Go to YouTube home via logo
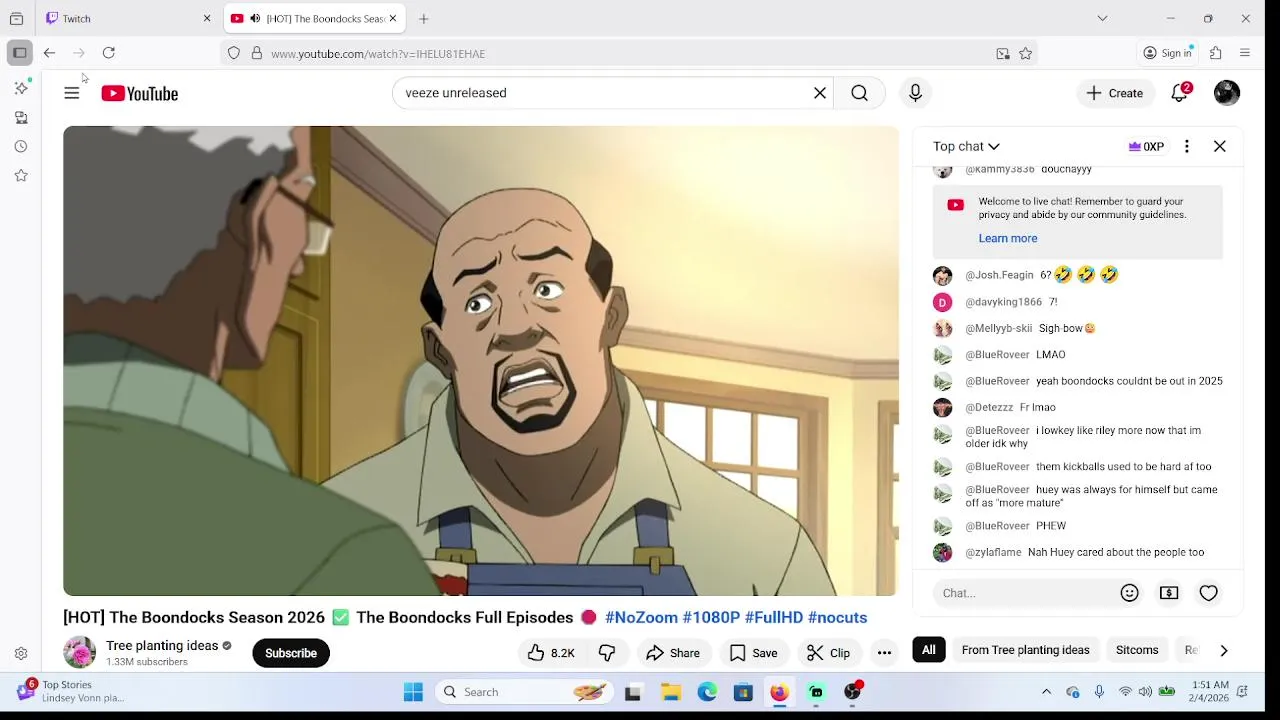The height and width of the screenshot is (720, 1280). tap(139, 93)
